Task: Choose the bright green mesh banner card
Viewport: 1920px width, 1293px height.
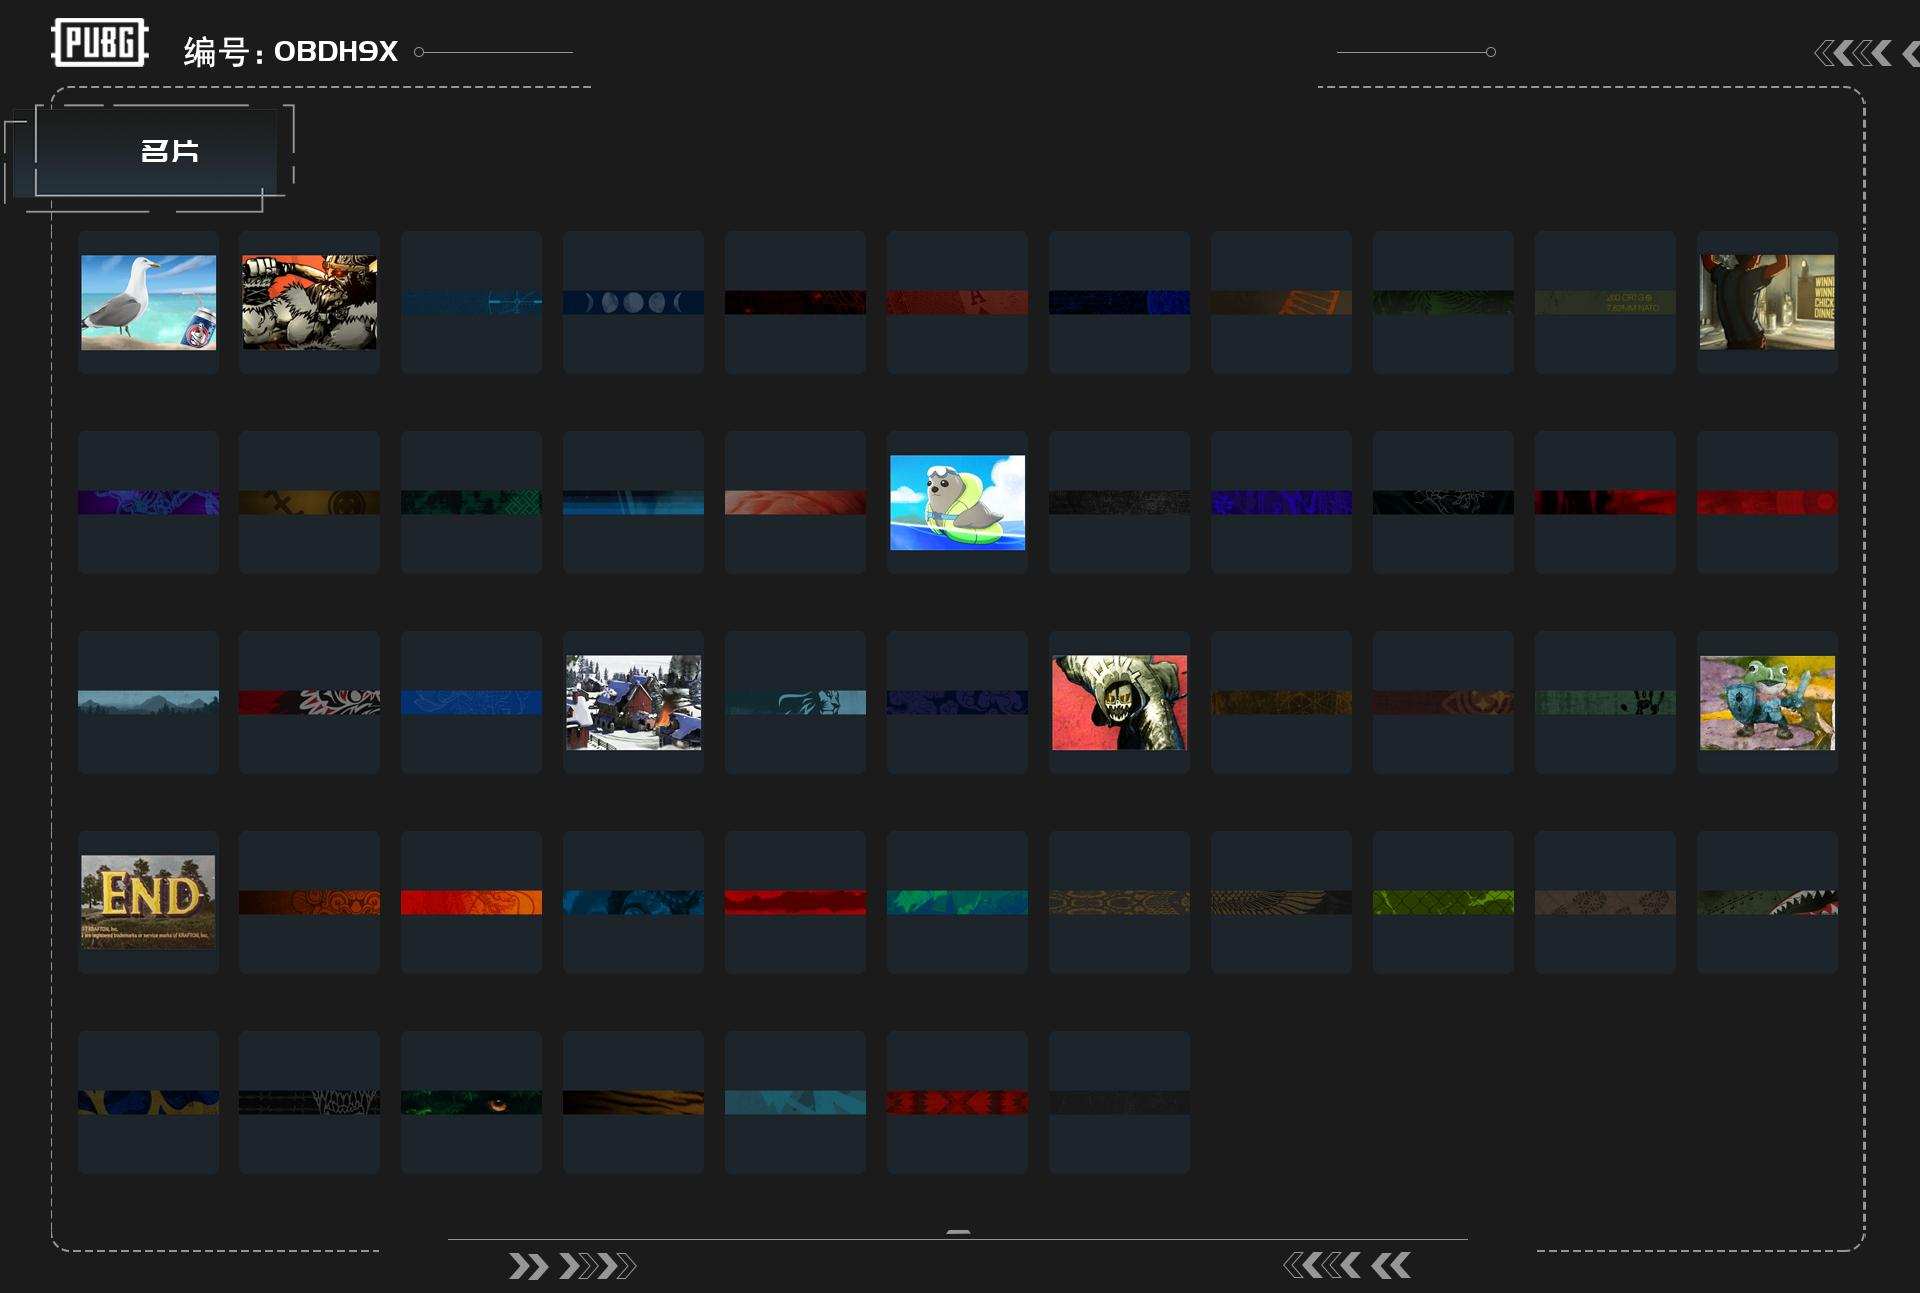Action: [1443, 902]
